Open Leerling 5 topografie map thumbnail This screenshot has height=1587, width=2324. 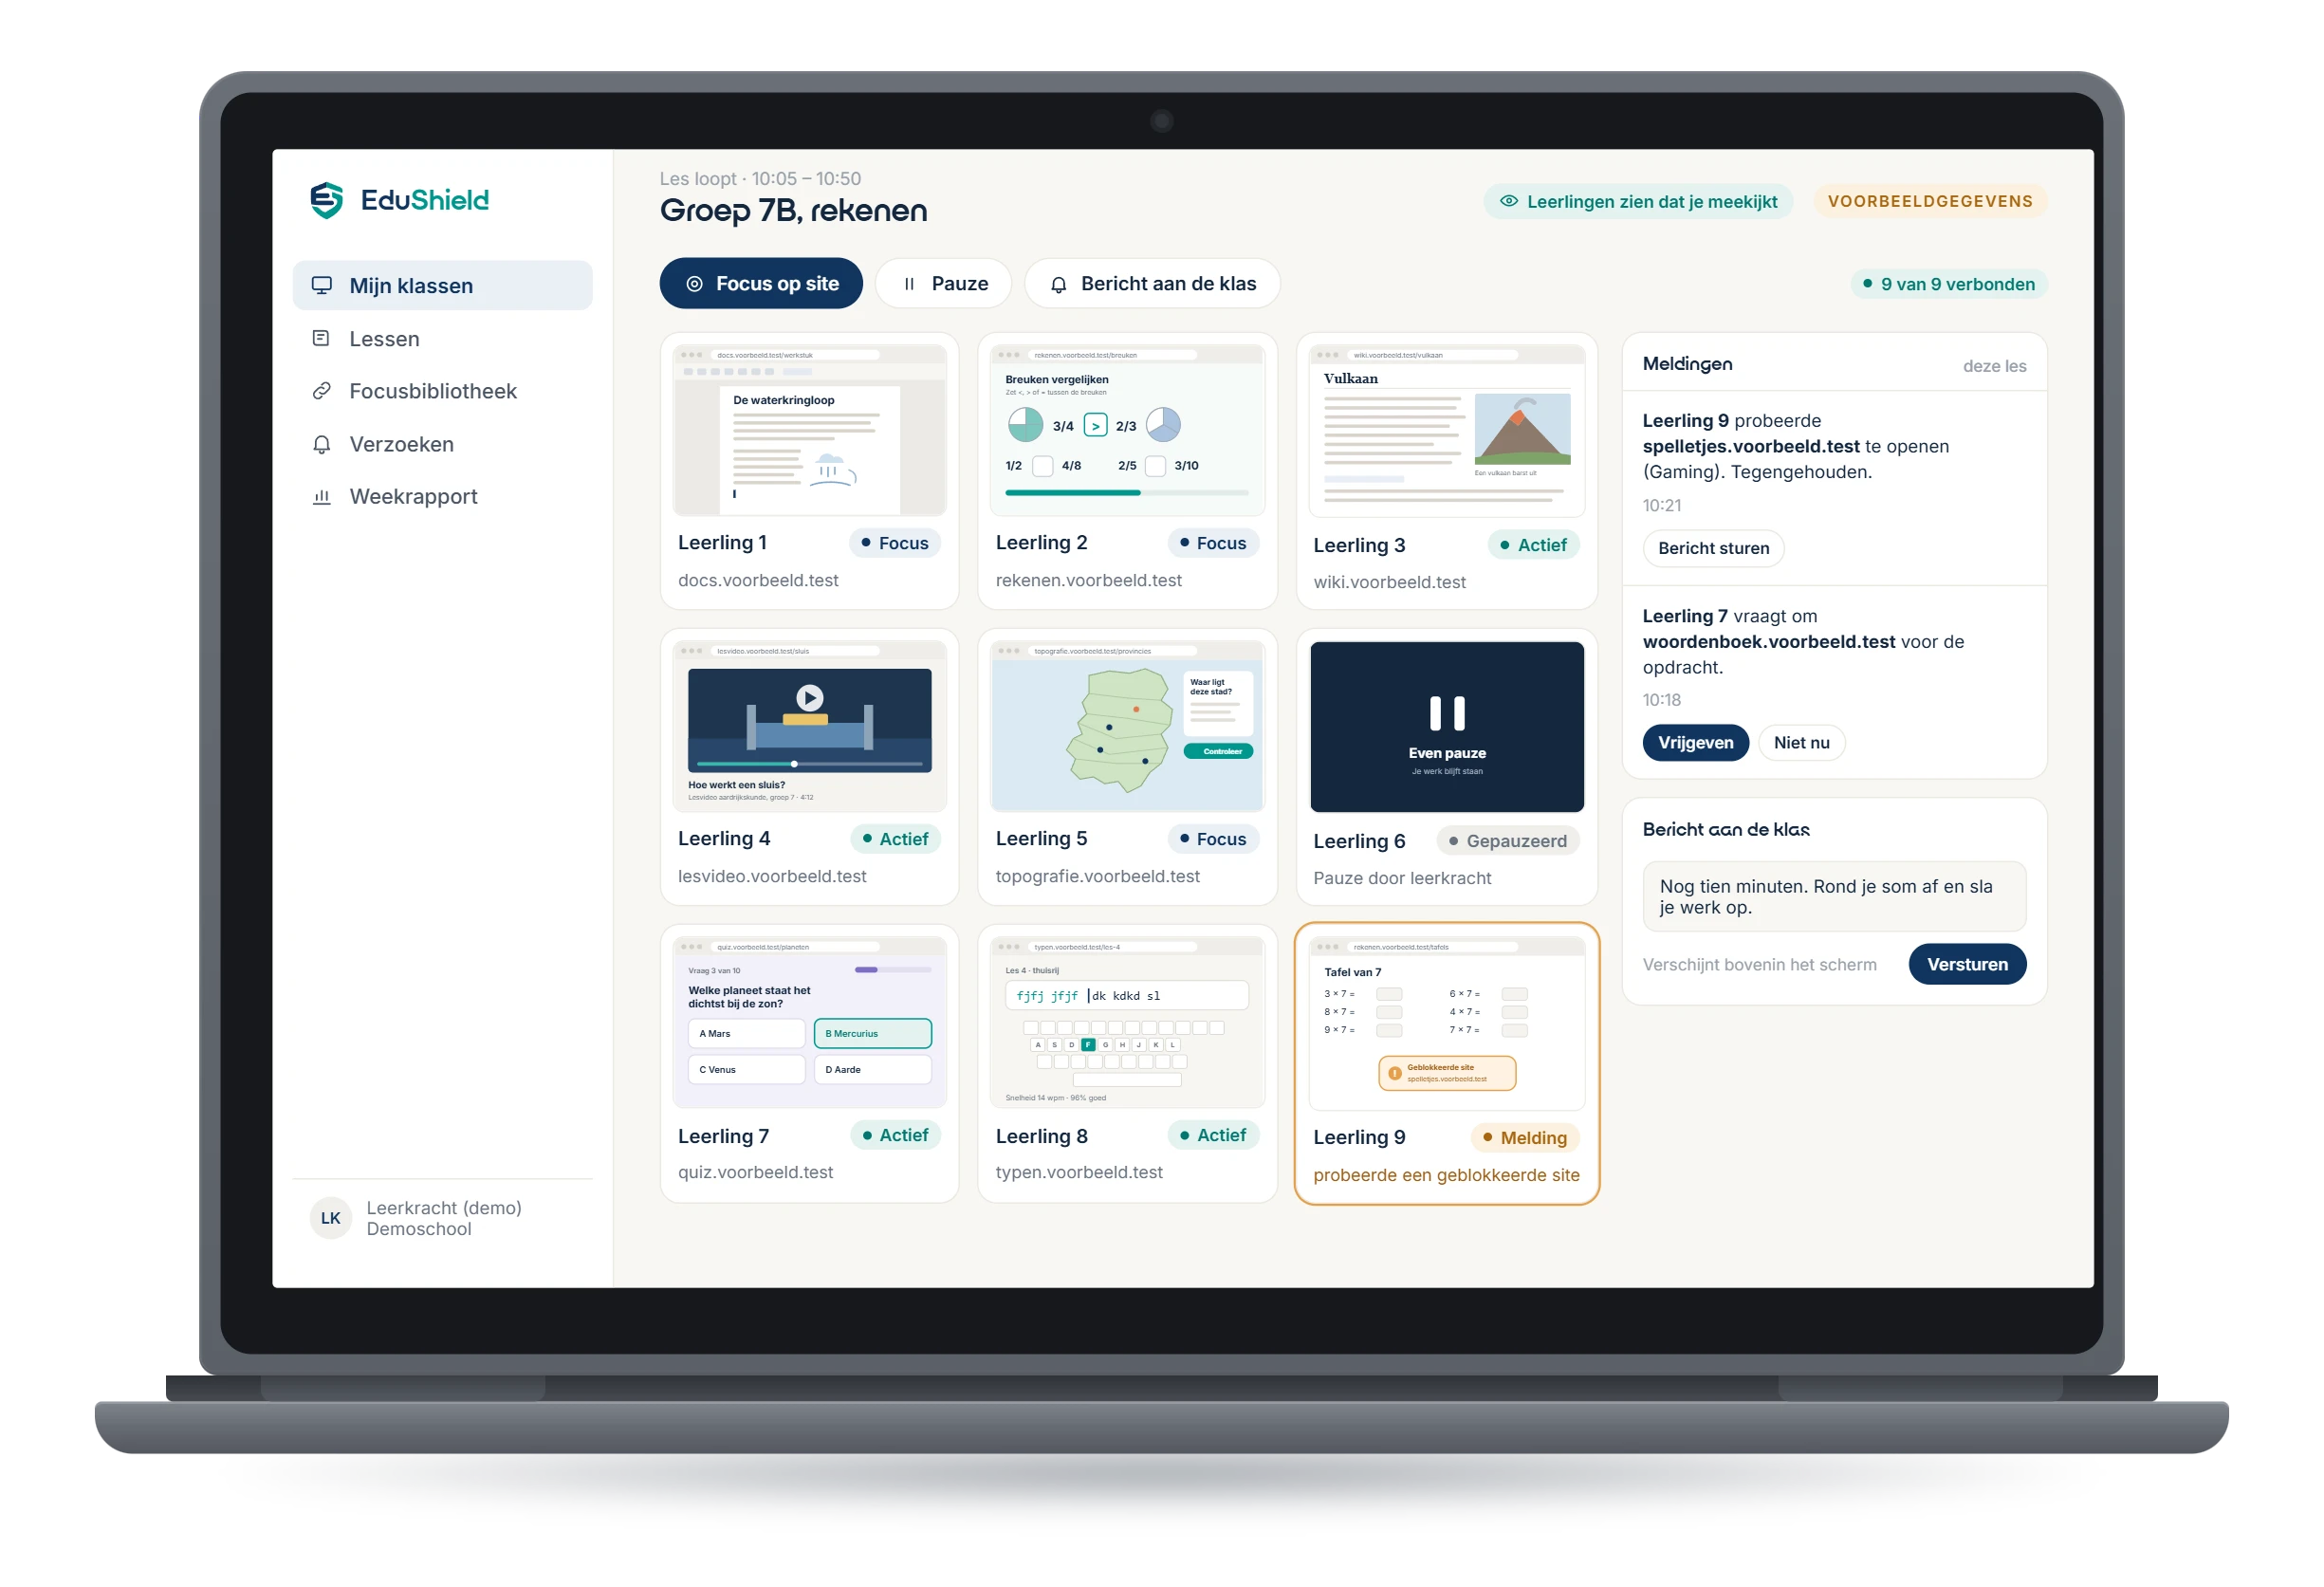point(1127,726)
